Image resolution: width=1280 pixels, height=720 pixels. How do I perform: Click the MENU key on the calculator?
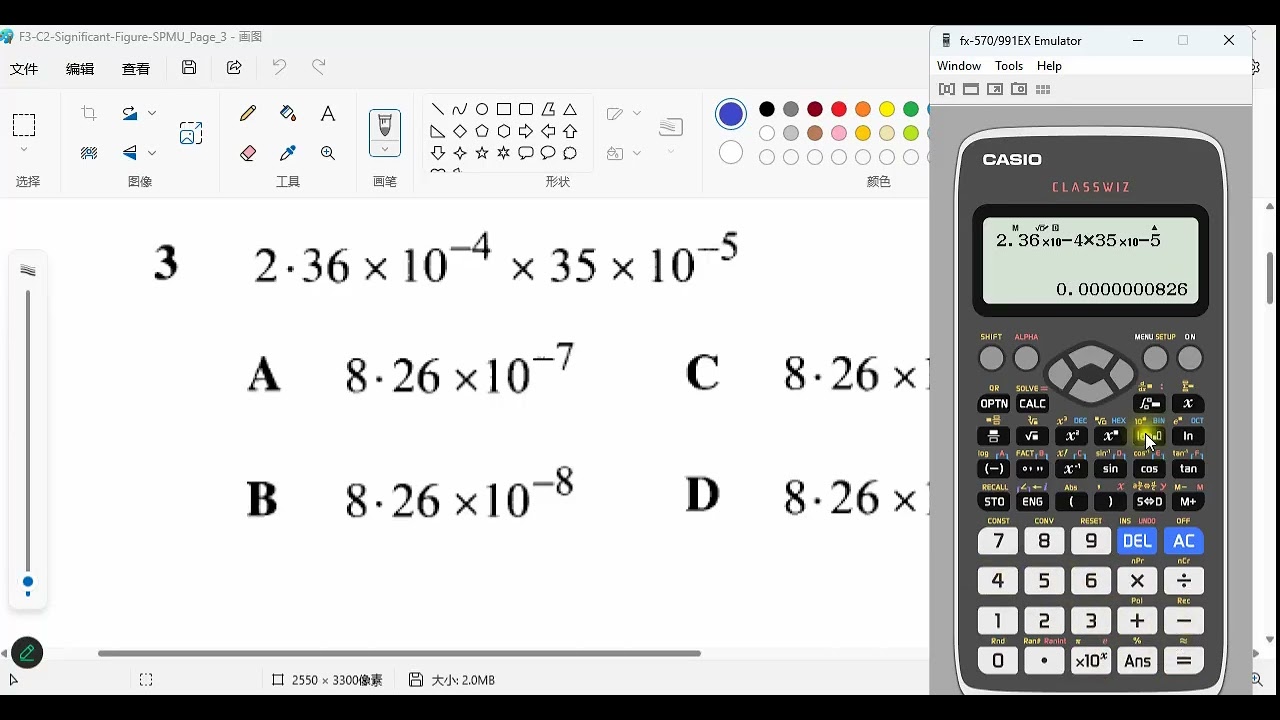coord(1155,358)
